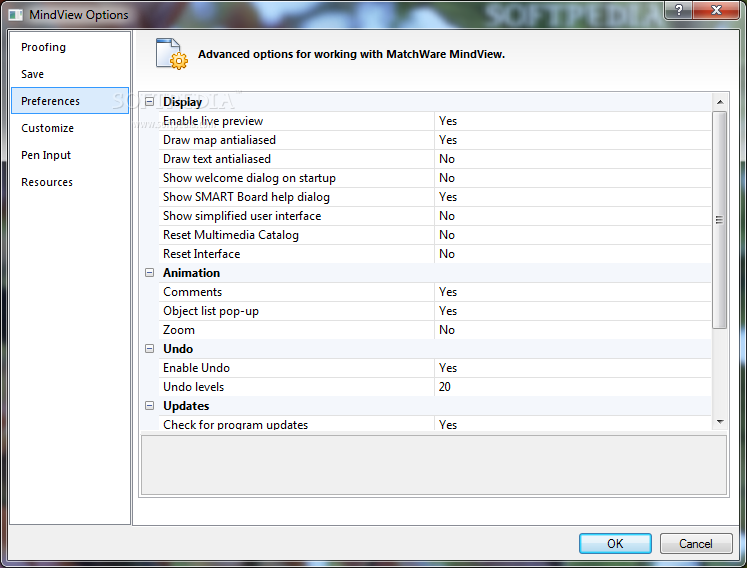
Task: Select Reset Multimedia Catalog row
Action: click(x=434, y=235)
